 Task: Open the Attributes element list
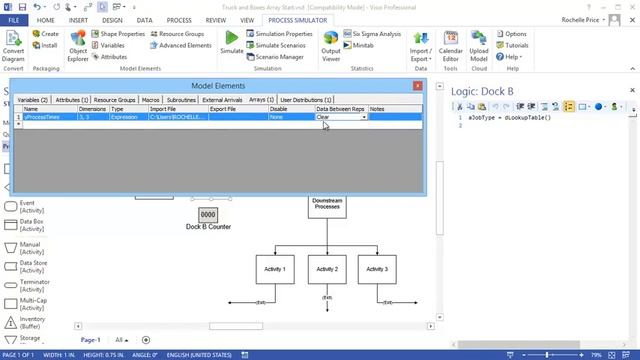pyautogui.click(x=109, y=57)
